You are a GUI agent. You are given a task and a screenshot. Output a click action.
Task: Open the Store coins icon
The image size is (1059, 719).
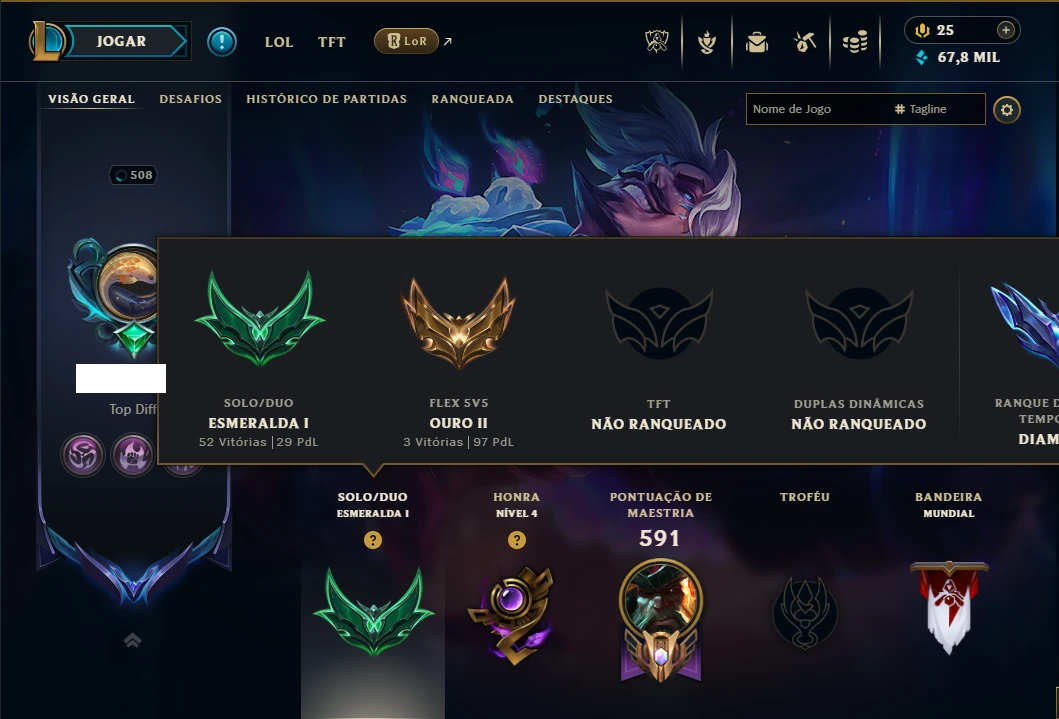coord(854,43)
